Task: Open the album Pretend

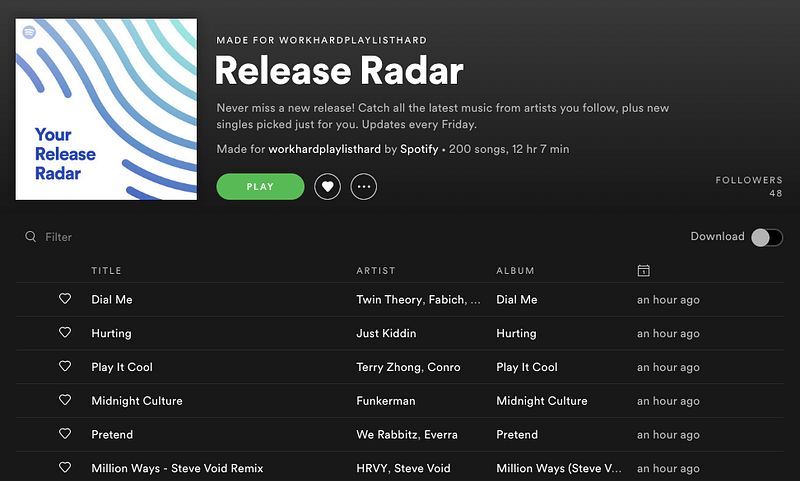Action: (517, 434)
